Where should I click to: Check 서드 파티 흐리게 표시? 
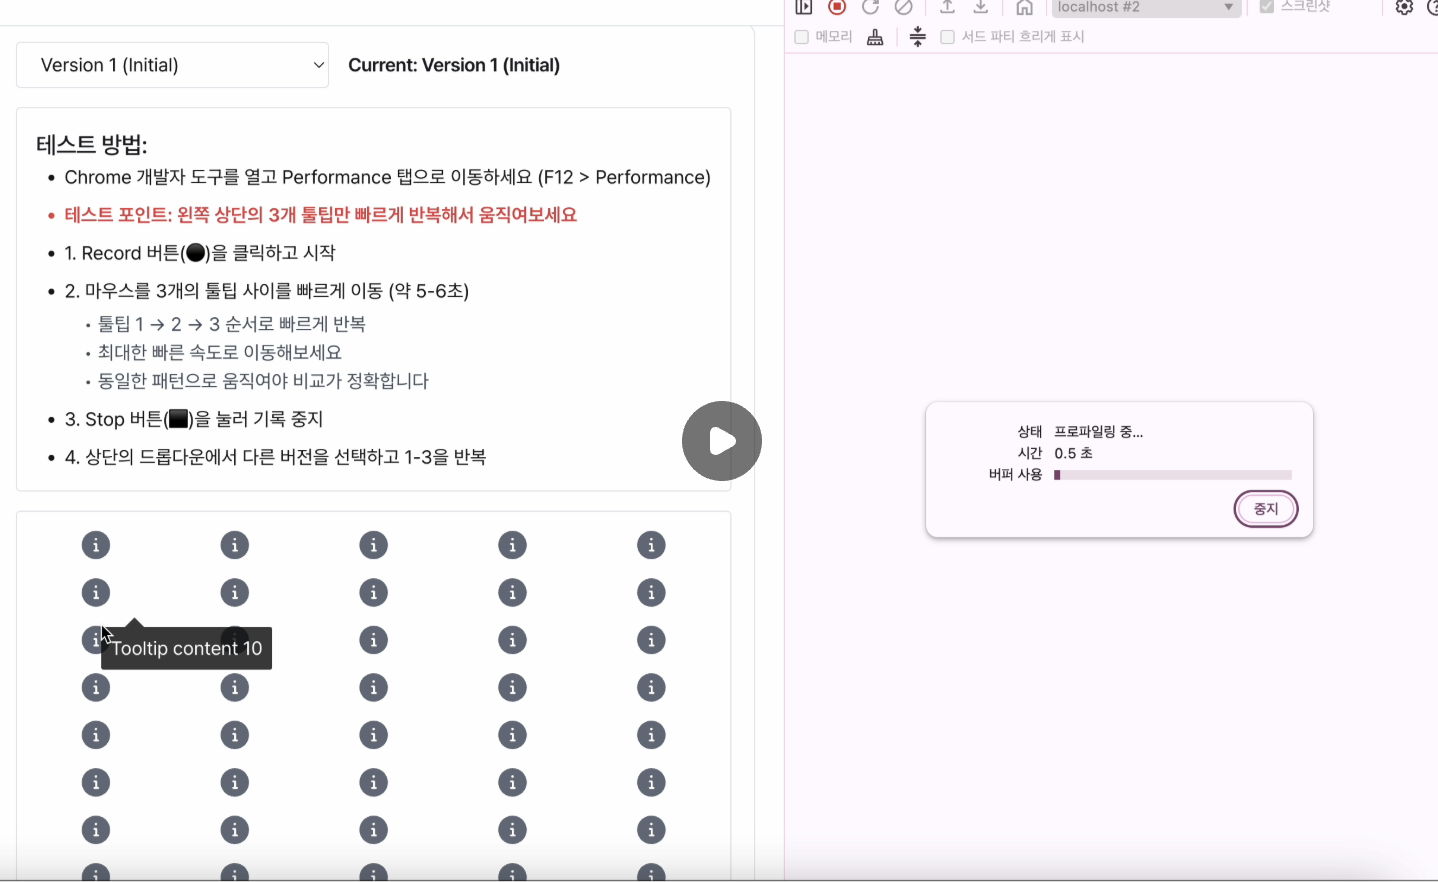(946, 36)
